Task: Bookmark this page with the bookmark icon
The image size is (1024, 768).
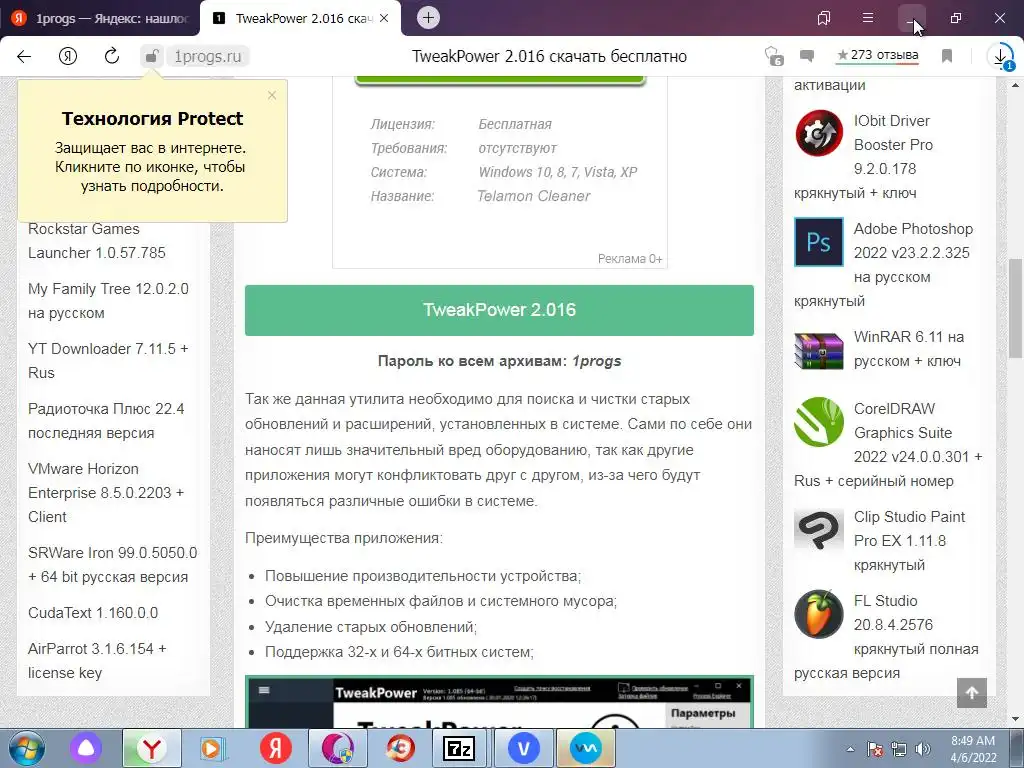Action: (x=947, y=56)
